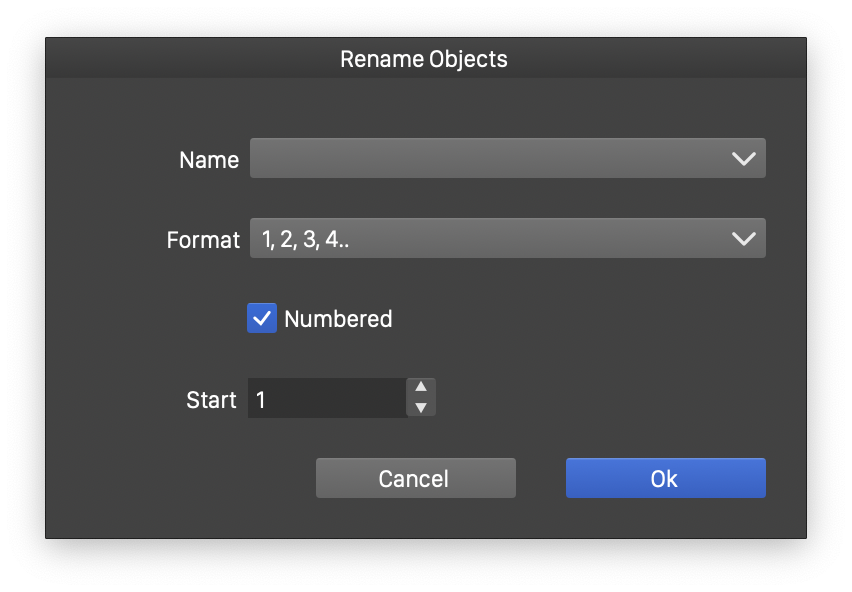
Task: Click the Start field label
Action: pos(211,400)
